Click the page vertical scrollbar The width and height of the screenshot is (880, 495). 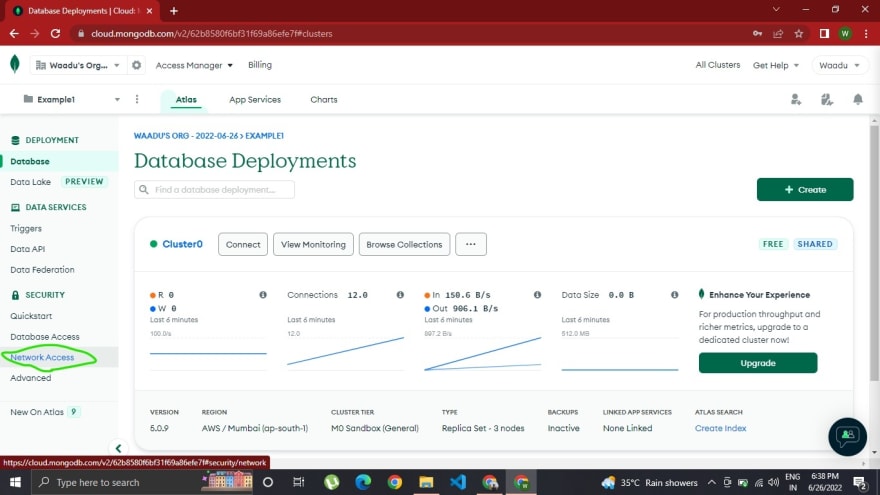pyautogui.click(x=874, y=255)
